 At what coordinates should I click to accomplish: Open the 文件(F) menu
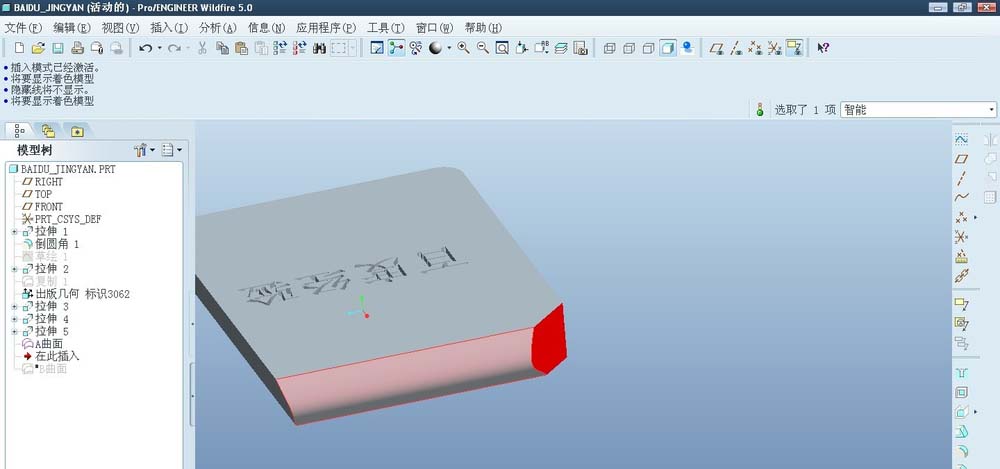tap(23, 28)
